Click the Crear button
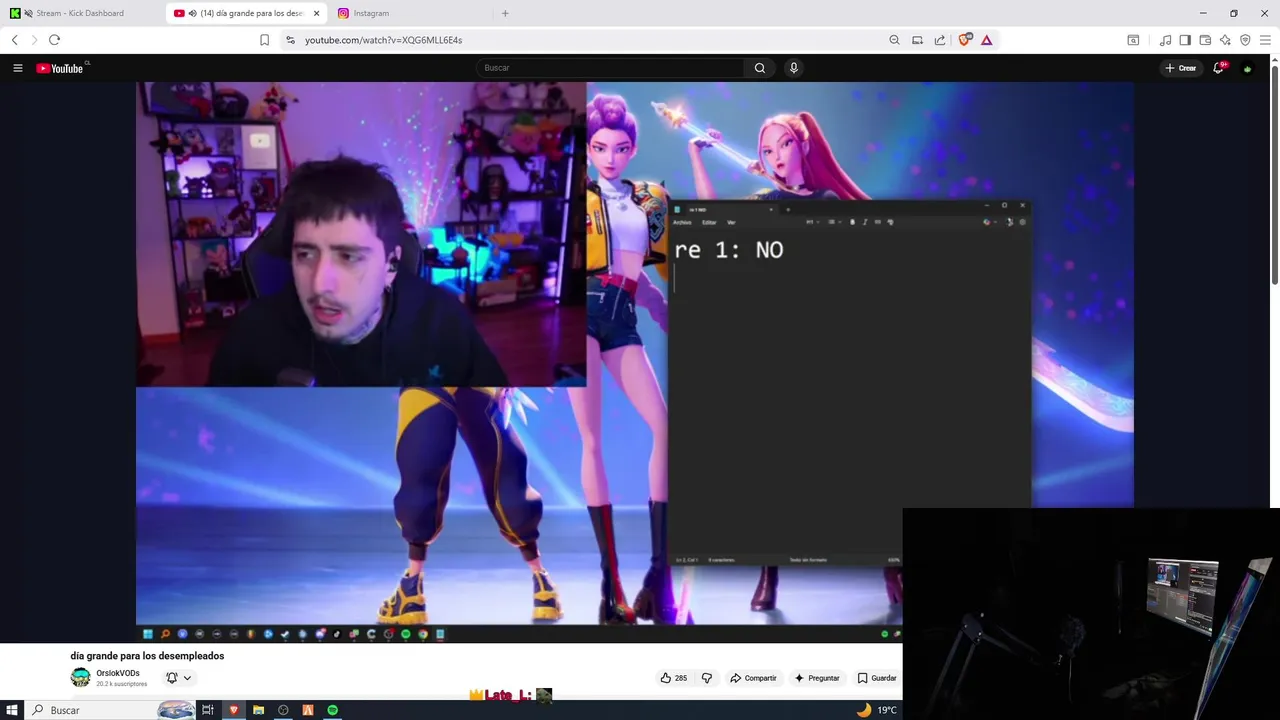 click(1181, 68)
